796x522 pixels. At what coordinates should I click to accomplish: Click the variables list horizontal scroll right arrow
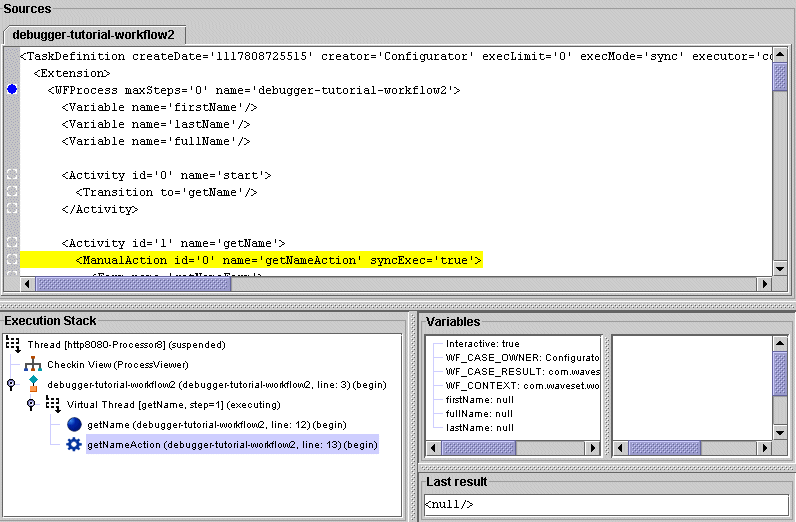[x=592, y=448]
